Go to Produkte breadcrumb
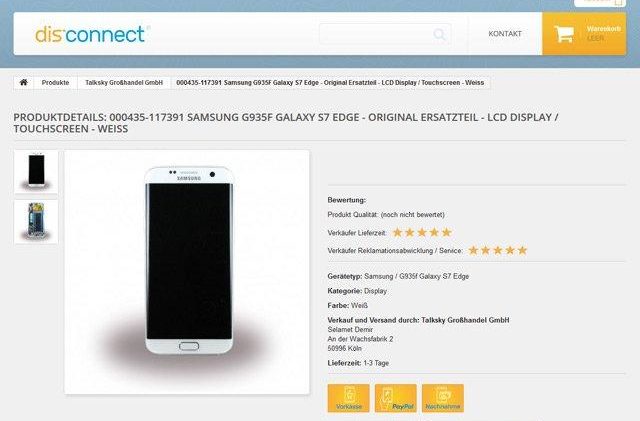Screen dimensions: 640x421 tap(55, 82)
